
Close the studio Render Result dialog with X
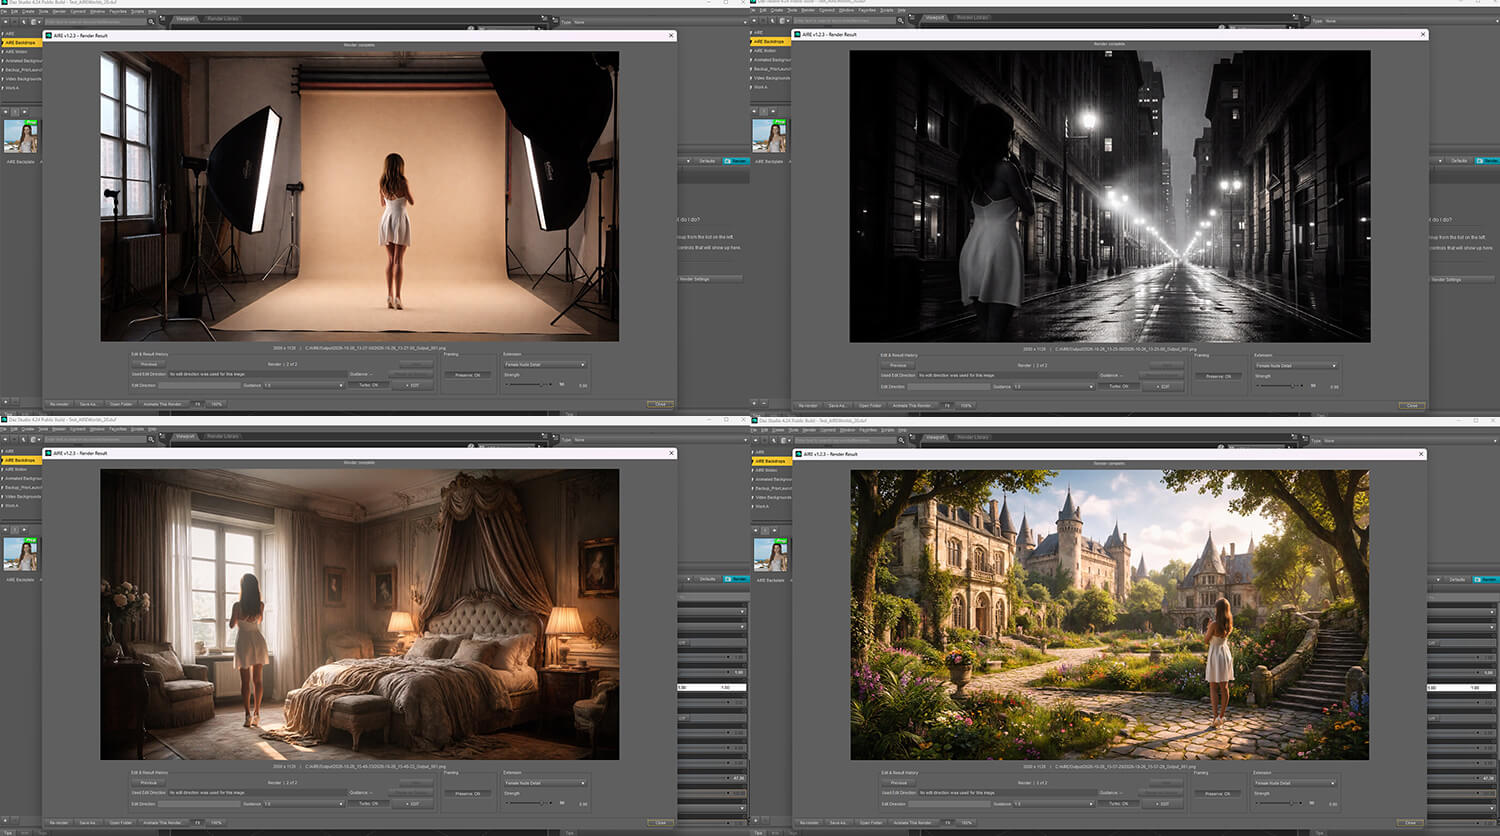[x=671, y=35]
